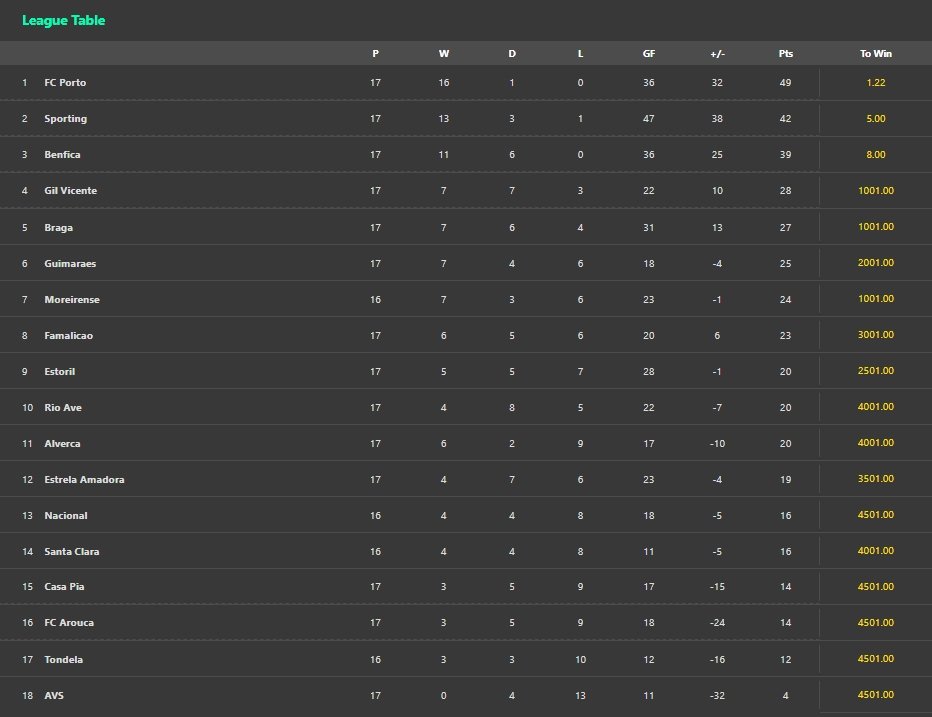Choose Gil Vicente's To Win odds
The width and height of the screenshot is (932, 717).
tap(876, 191)
